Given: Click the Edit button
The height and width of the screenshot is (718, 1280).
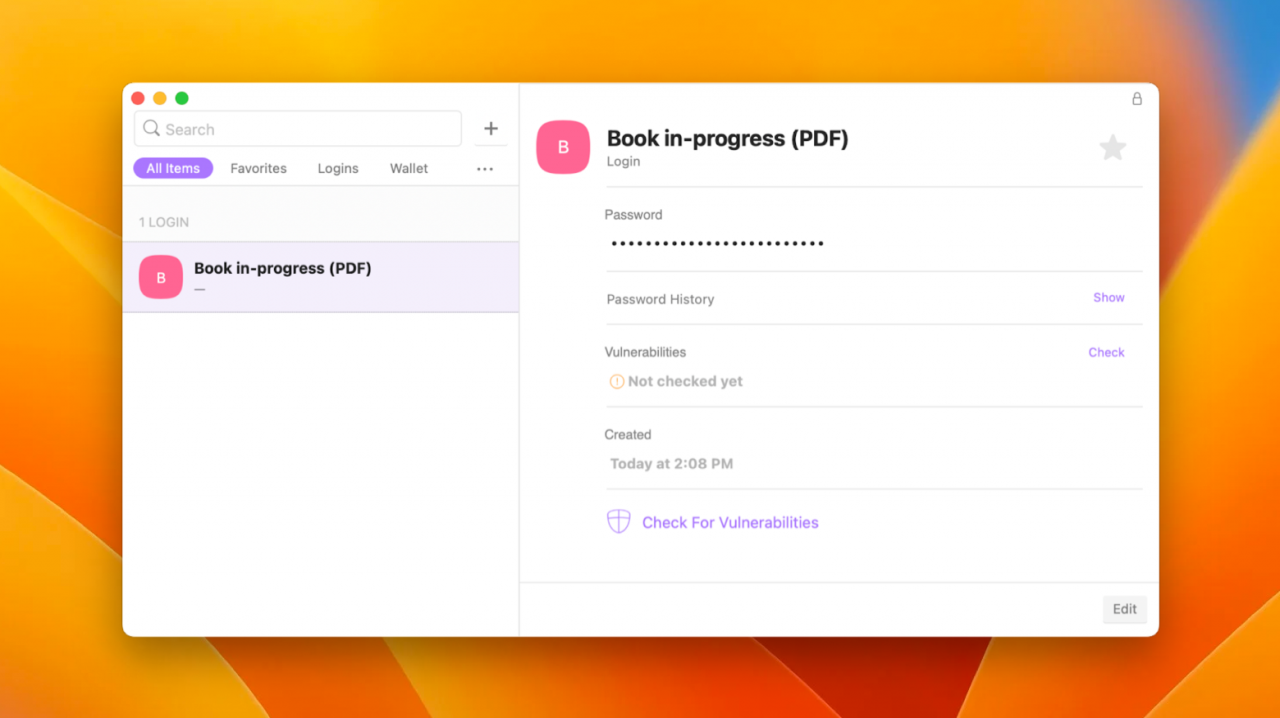Looking at the screenshot, I should click(1125, 609).
